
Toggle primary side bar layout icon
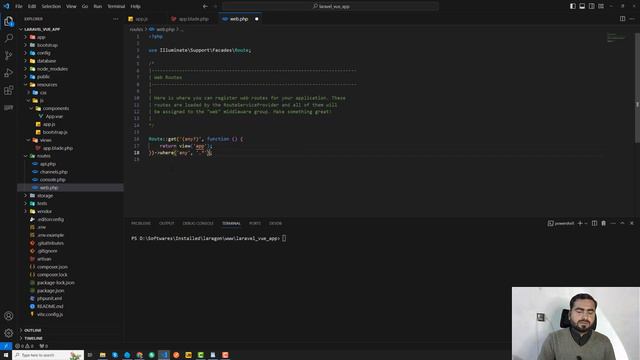click(x=573, y=6)
